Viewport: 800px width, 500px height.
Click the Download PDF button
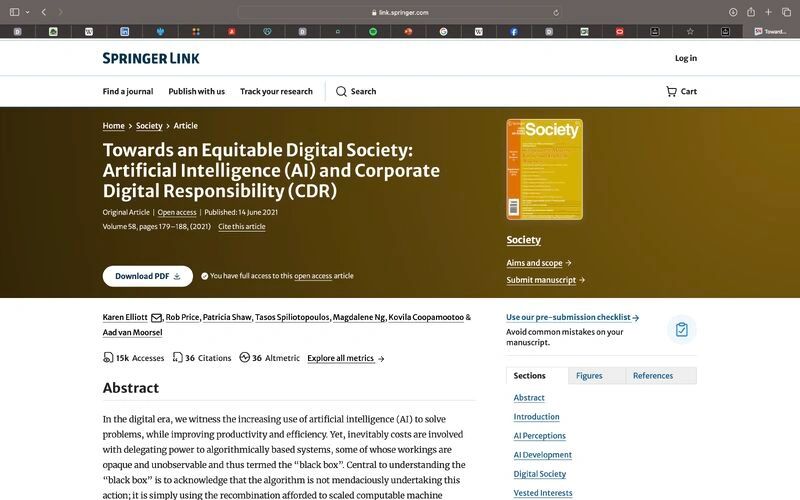click(x=147, y=276)
